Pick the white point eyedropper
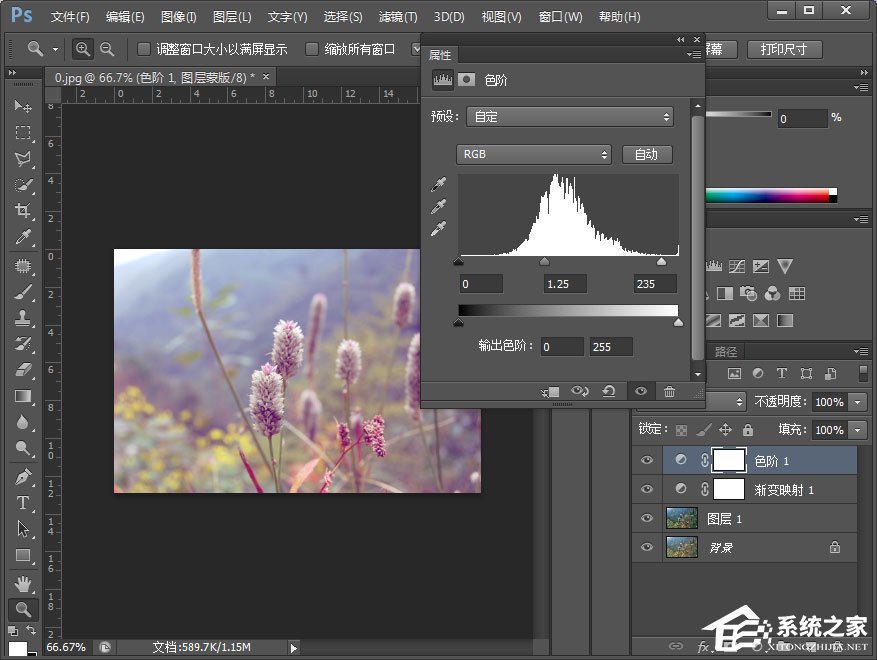Screen dimensions: 877x660 [438, 230]
